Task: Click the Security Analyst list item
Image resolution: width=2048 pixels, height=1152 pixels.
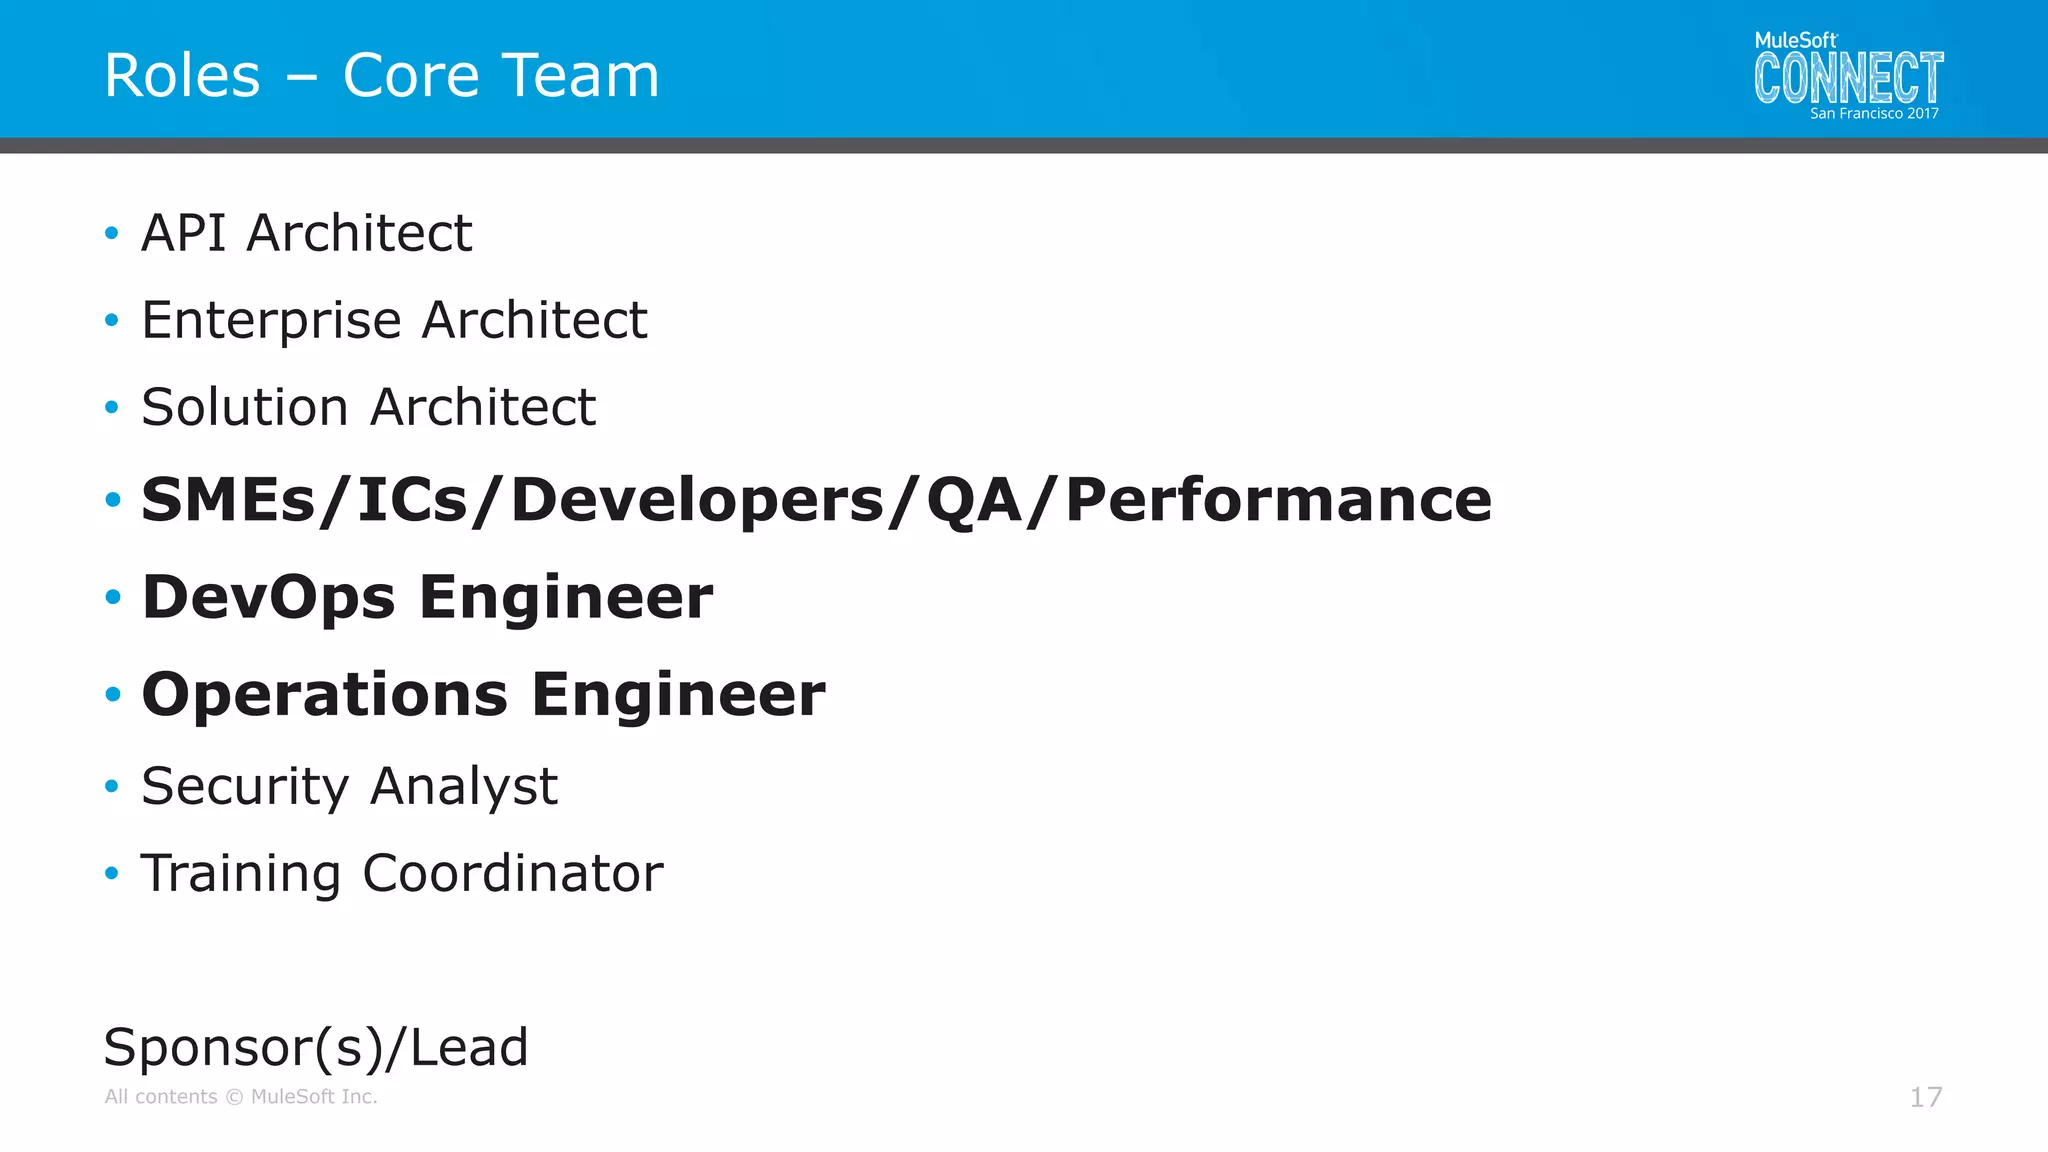Action: coord(349,786)
